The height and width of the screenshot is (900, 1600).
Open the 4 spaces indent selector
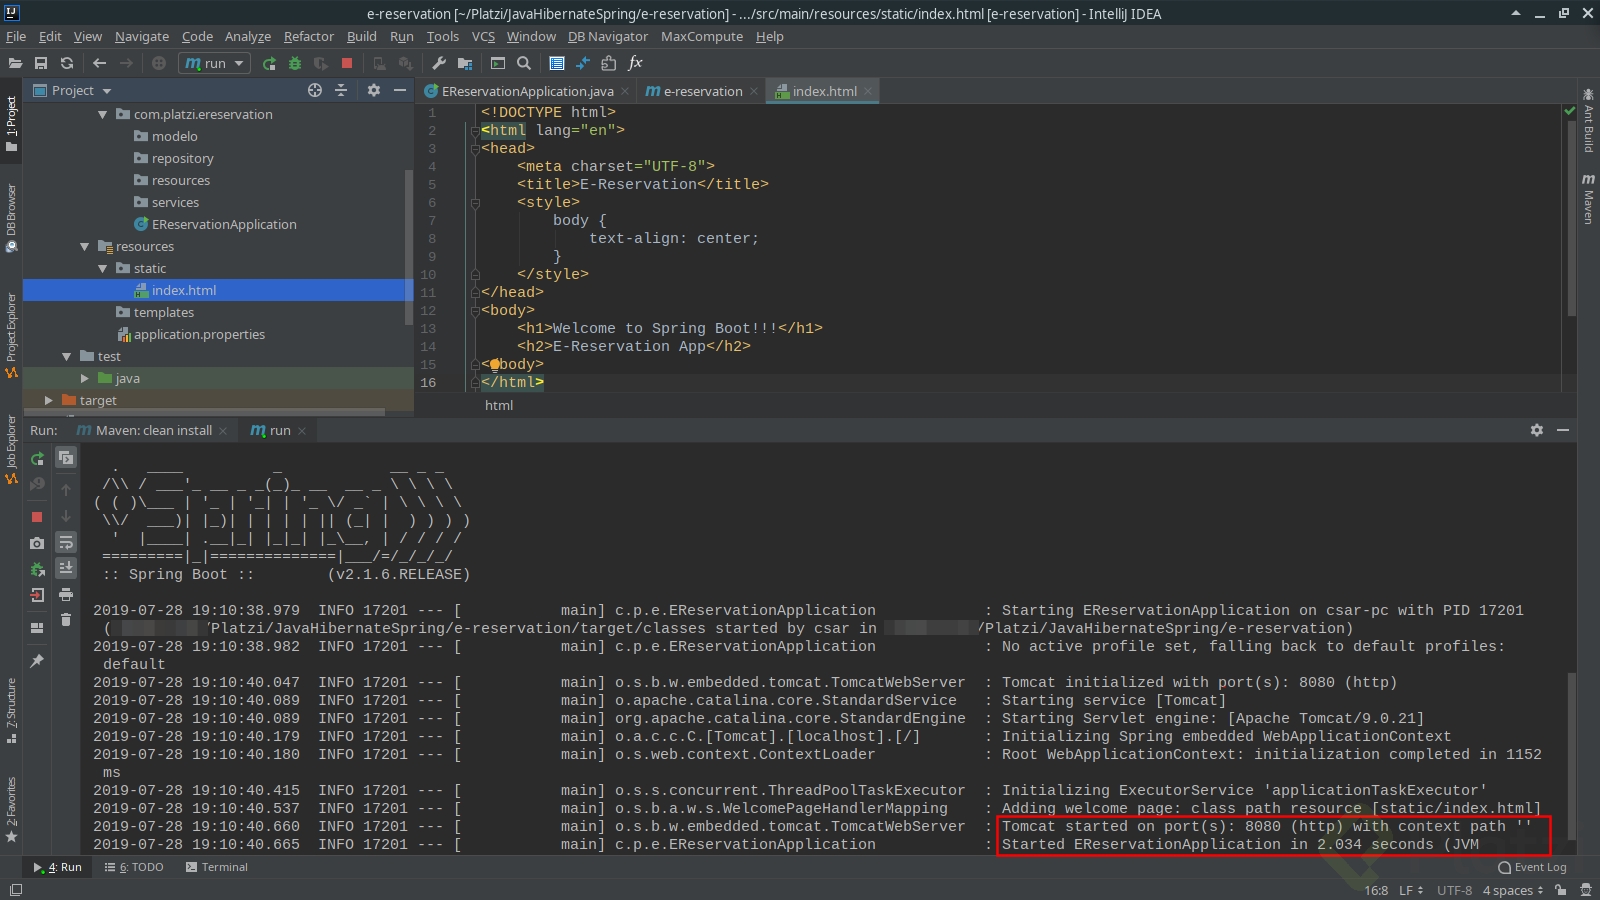[1513, 890]
